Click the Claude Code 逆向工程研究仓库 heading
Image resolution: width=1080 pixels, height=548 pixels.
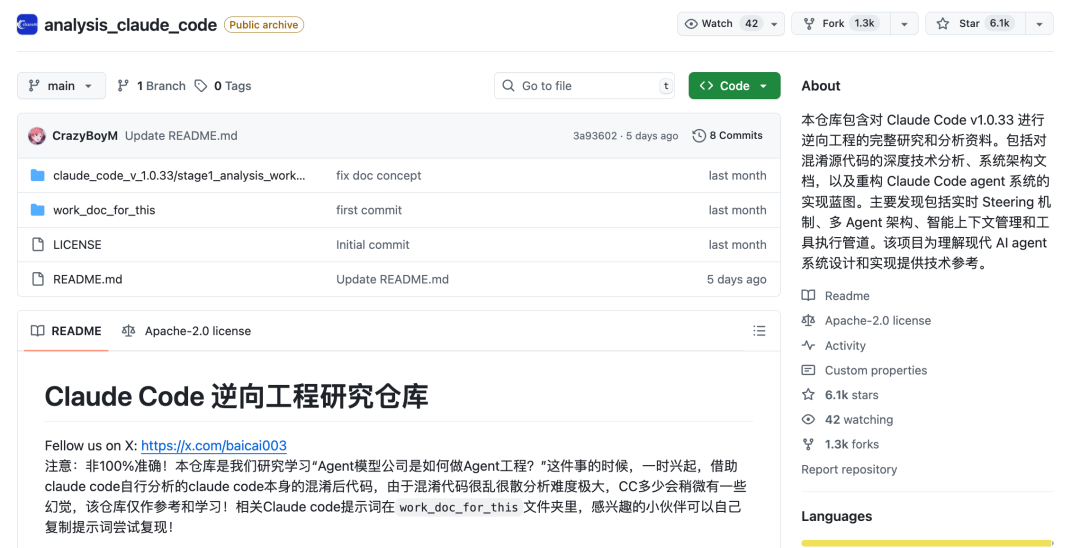(x=236, y=397)
